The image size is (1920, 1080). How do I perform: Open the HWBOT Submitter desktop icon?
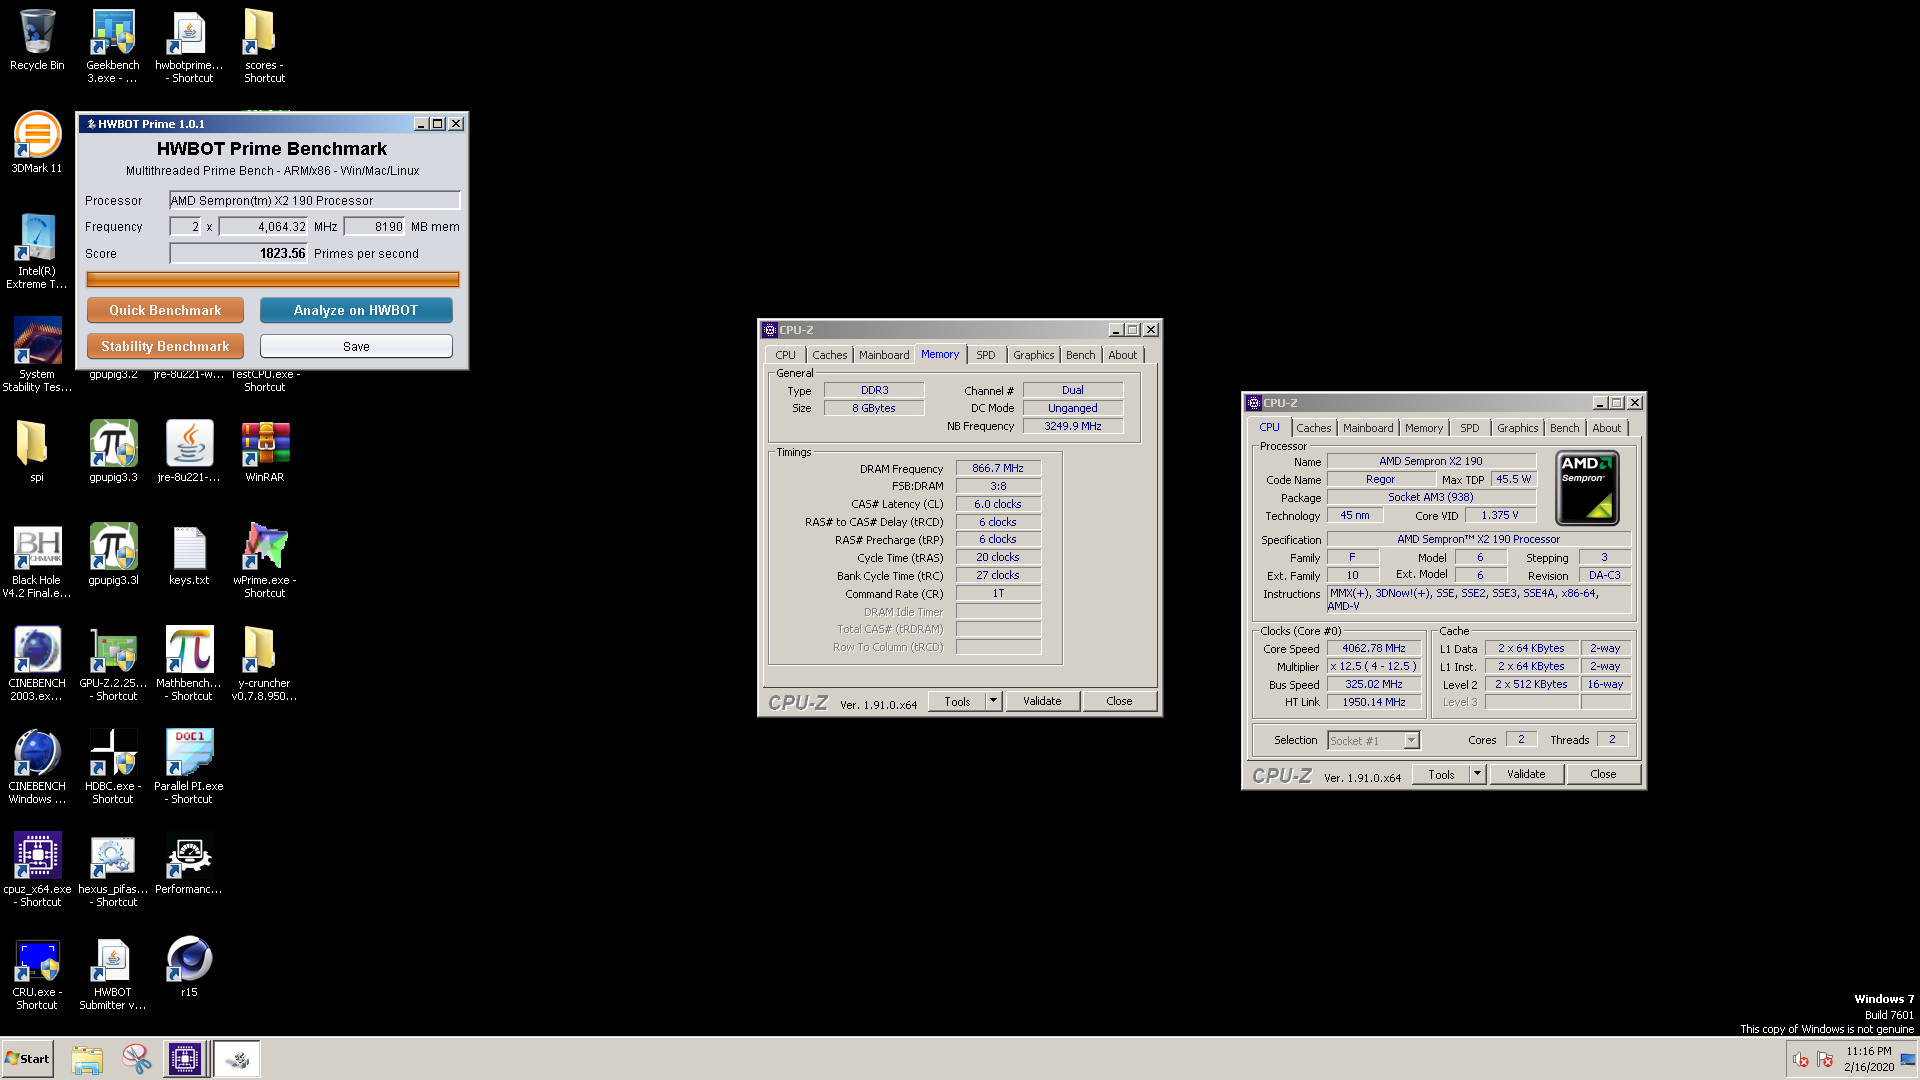tap(113, 973)
